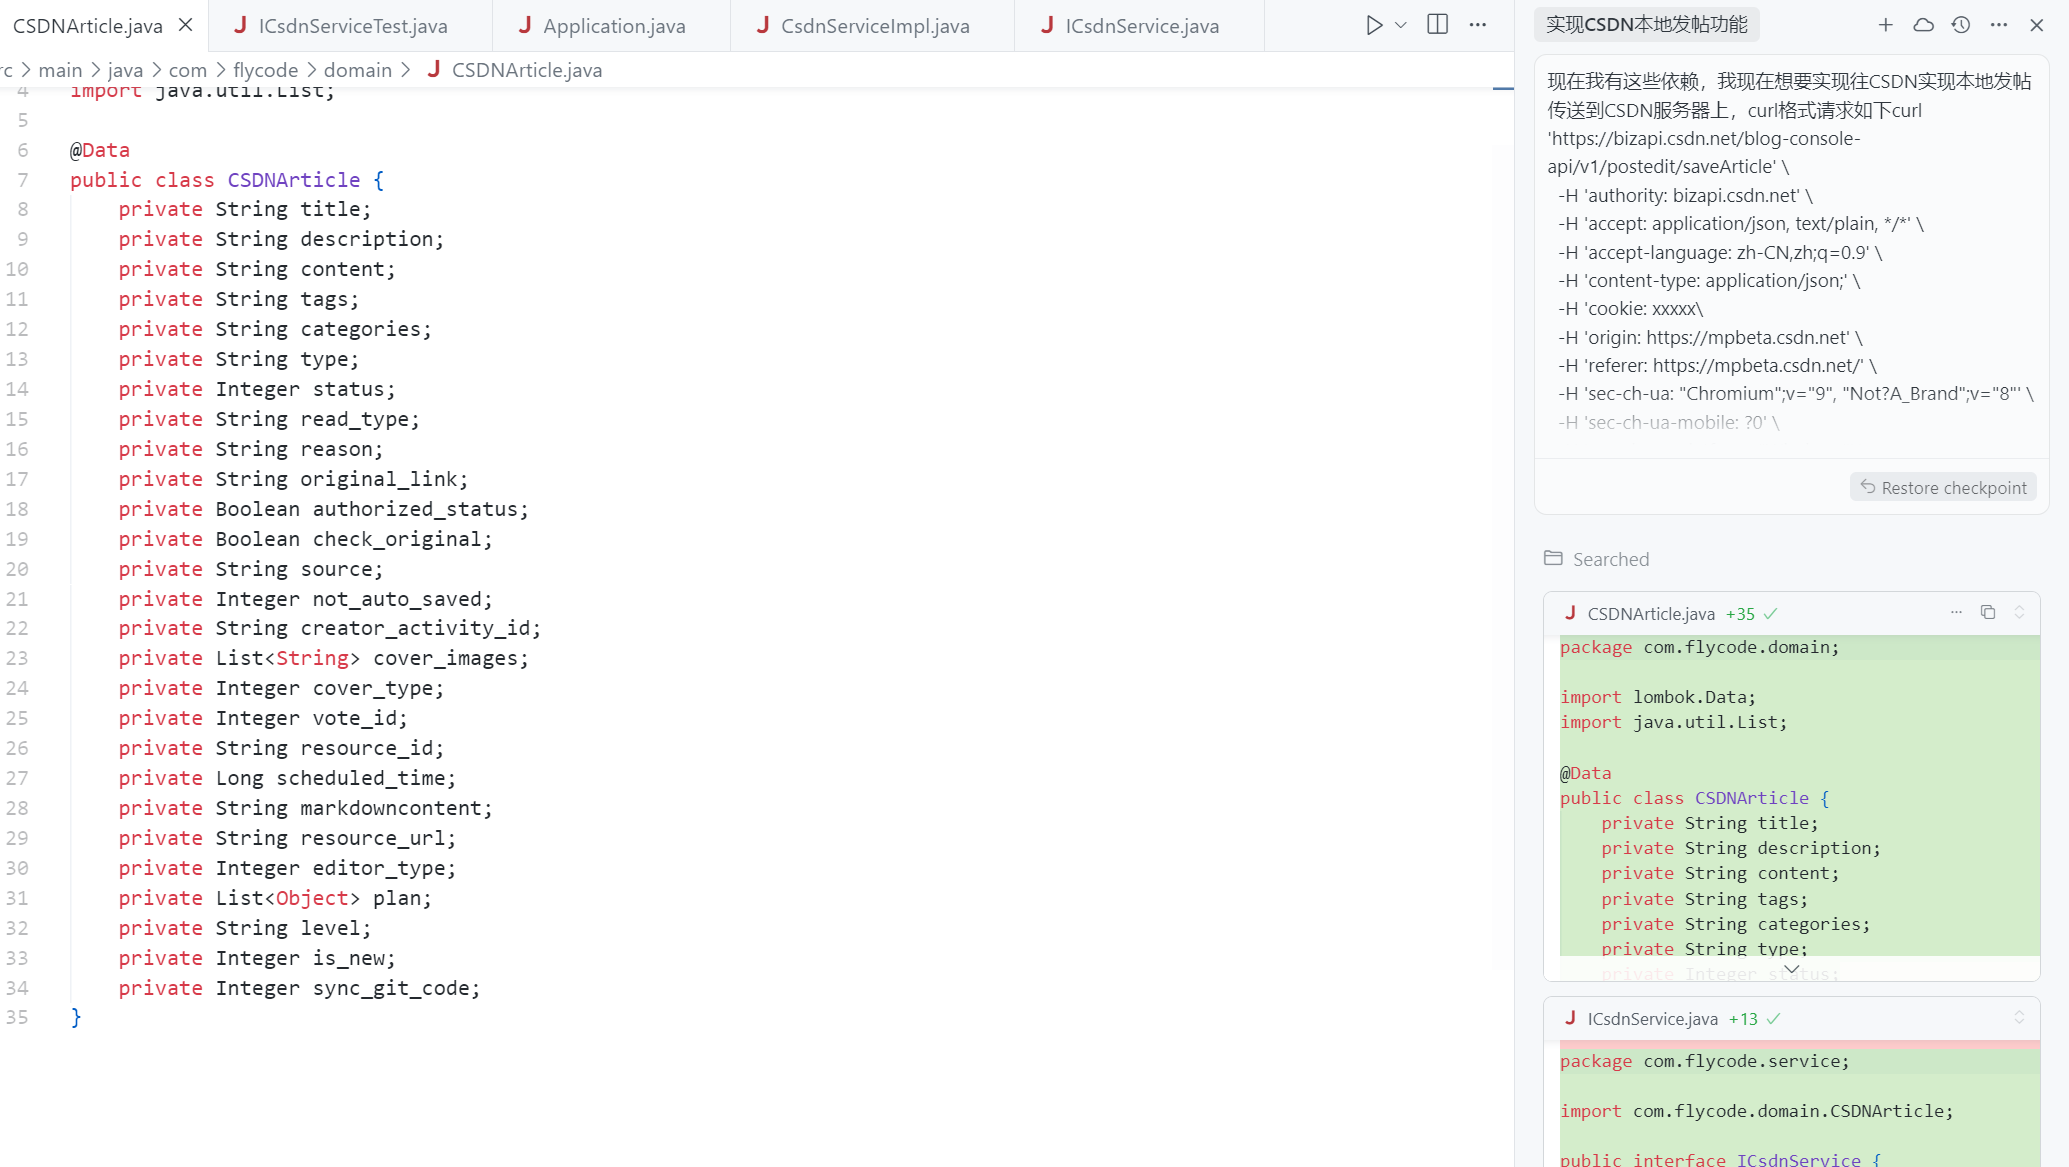This screenshot has width=2069, height=1167.
Task: Open the run options dropdown arrow
Action: (1401, 25)
